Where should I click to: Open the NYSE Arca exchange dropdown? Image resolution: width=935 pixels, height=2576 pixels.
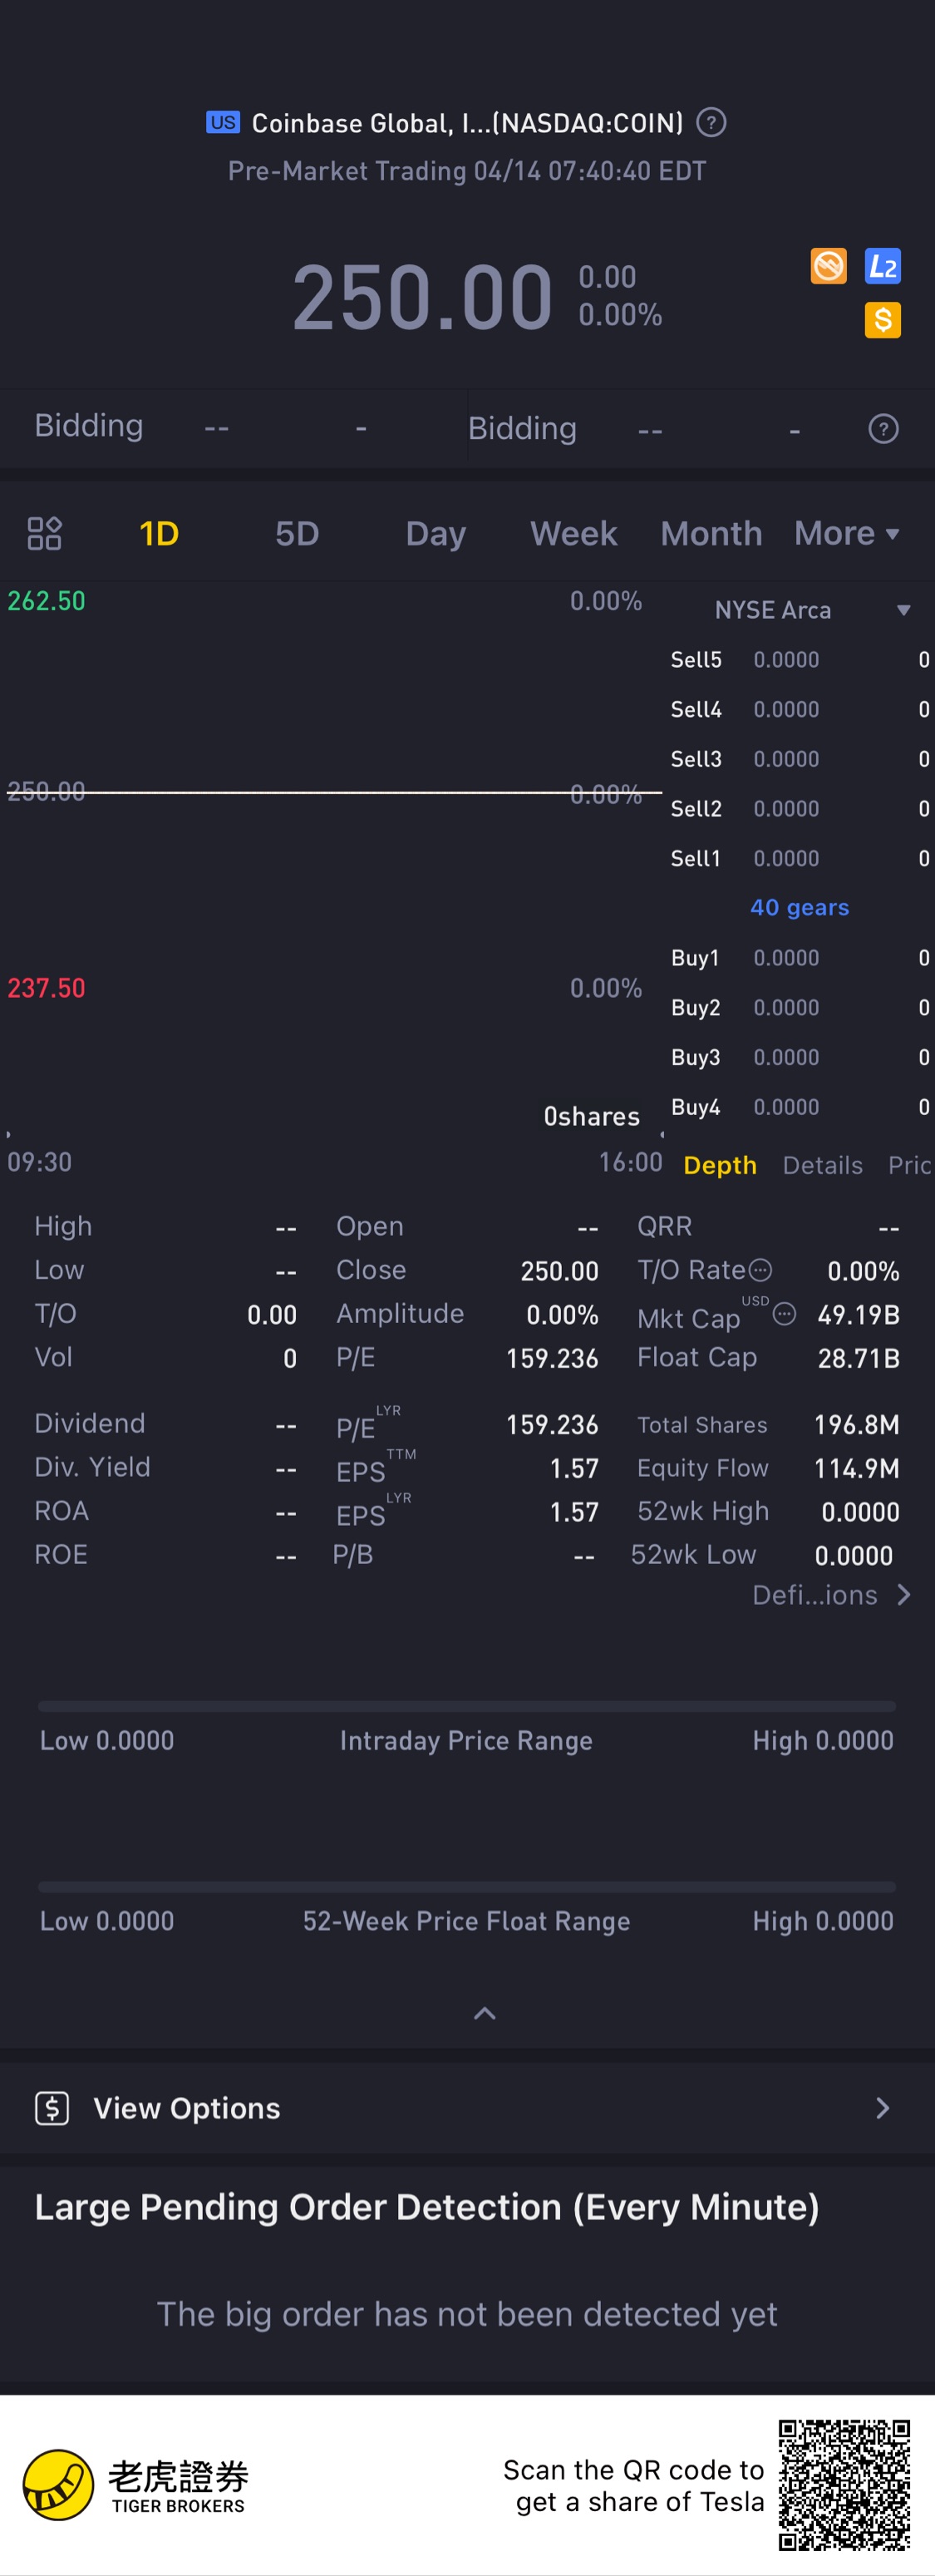[x=811, y=610]
